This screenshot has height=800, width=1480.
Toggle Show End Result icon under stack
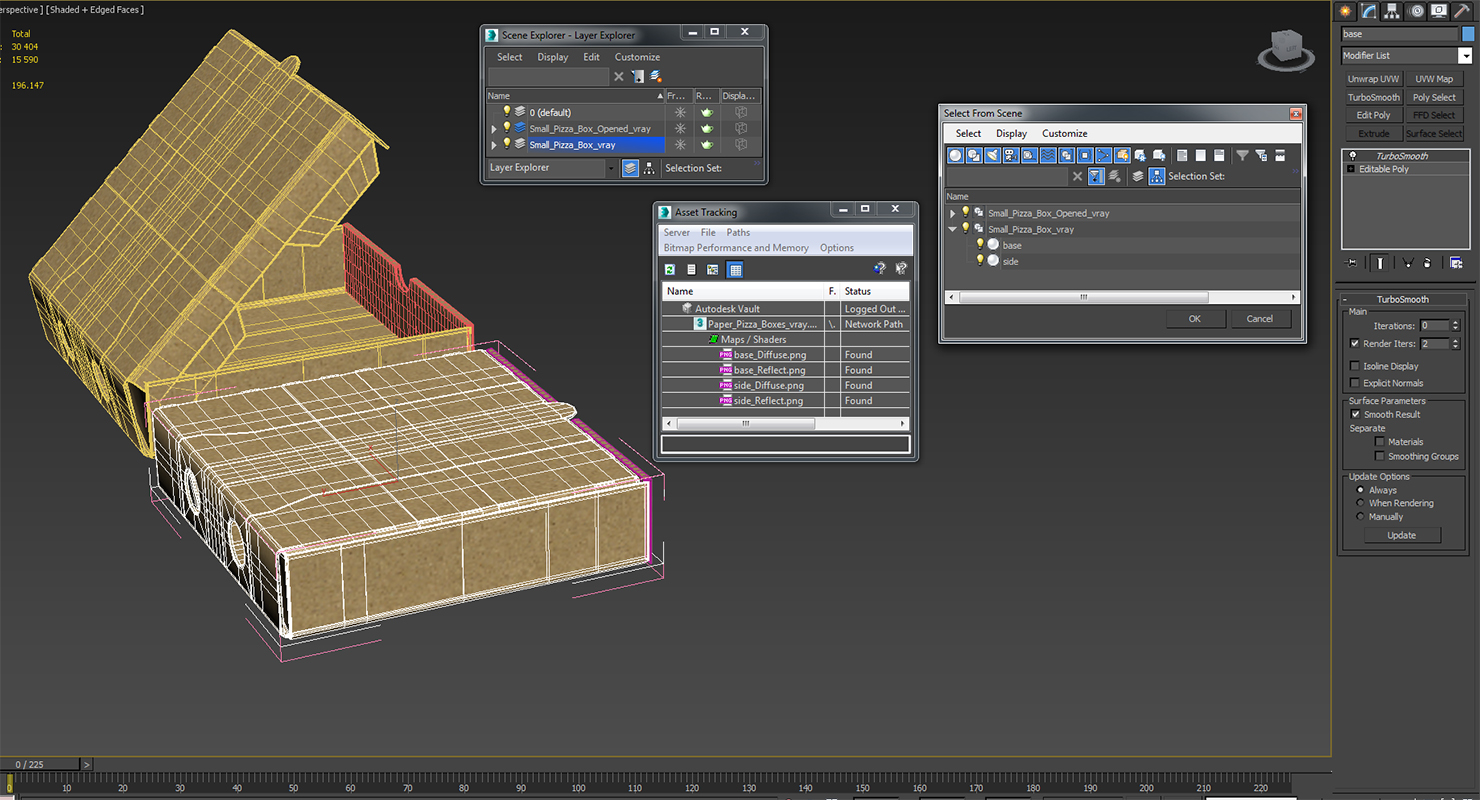1379,262
